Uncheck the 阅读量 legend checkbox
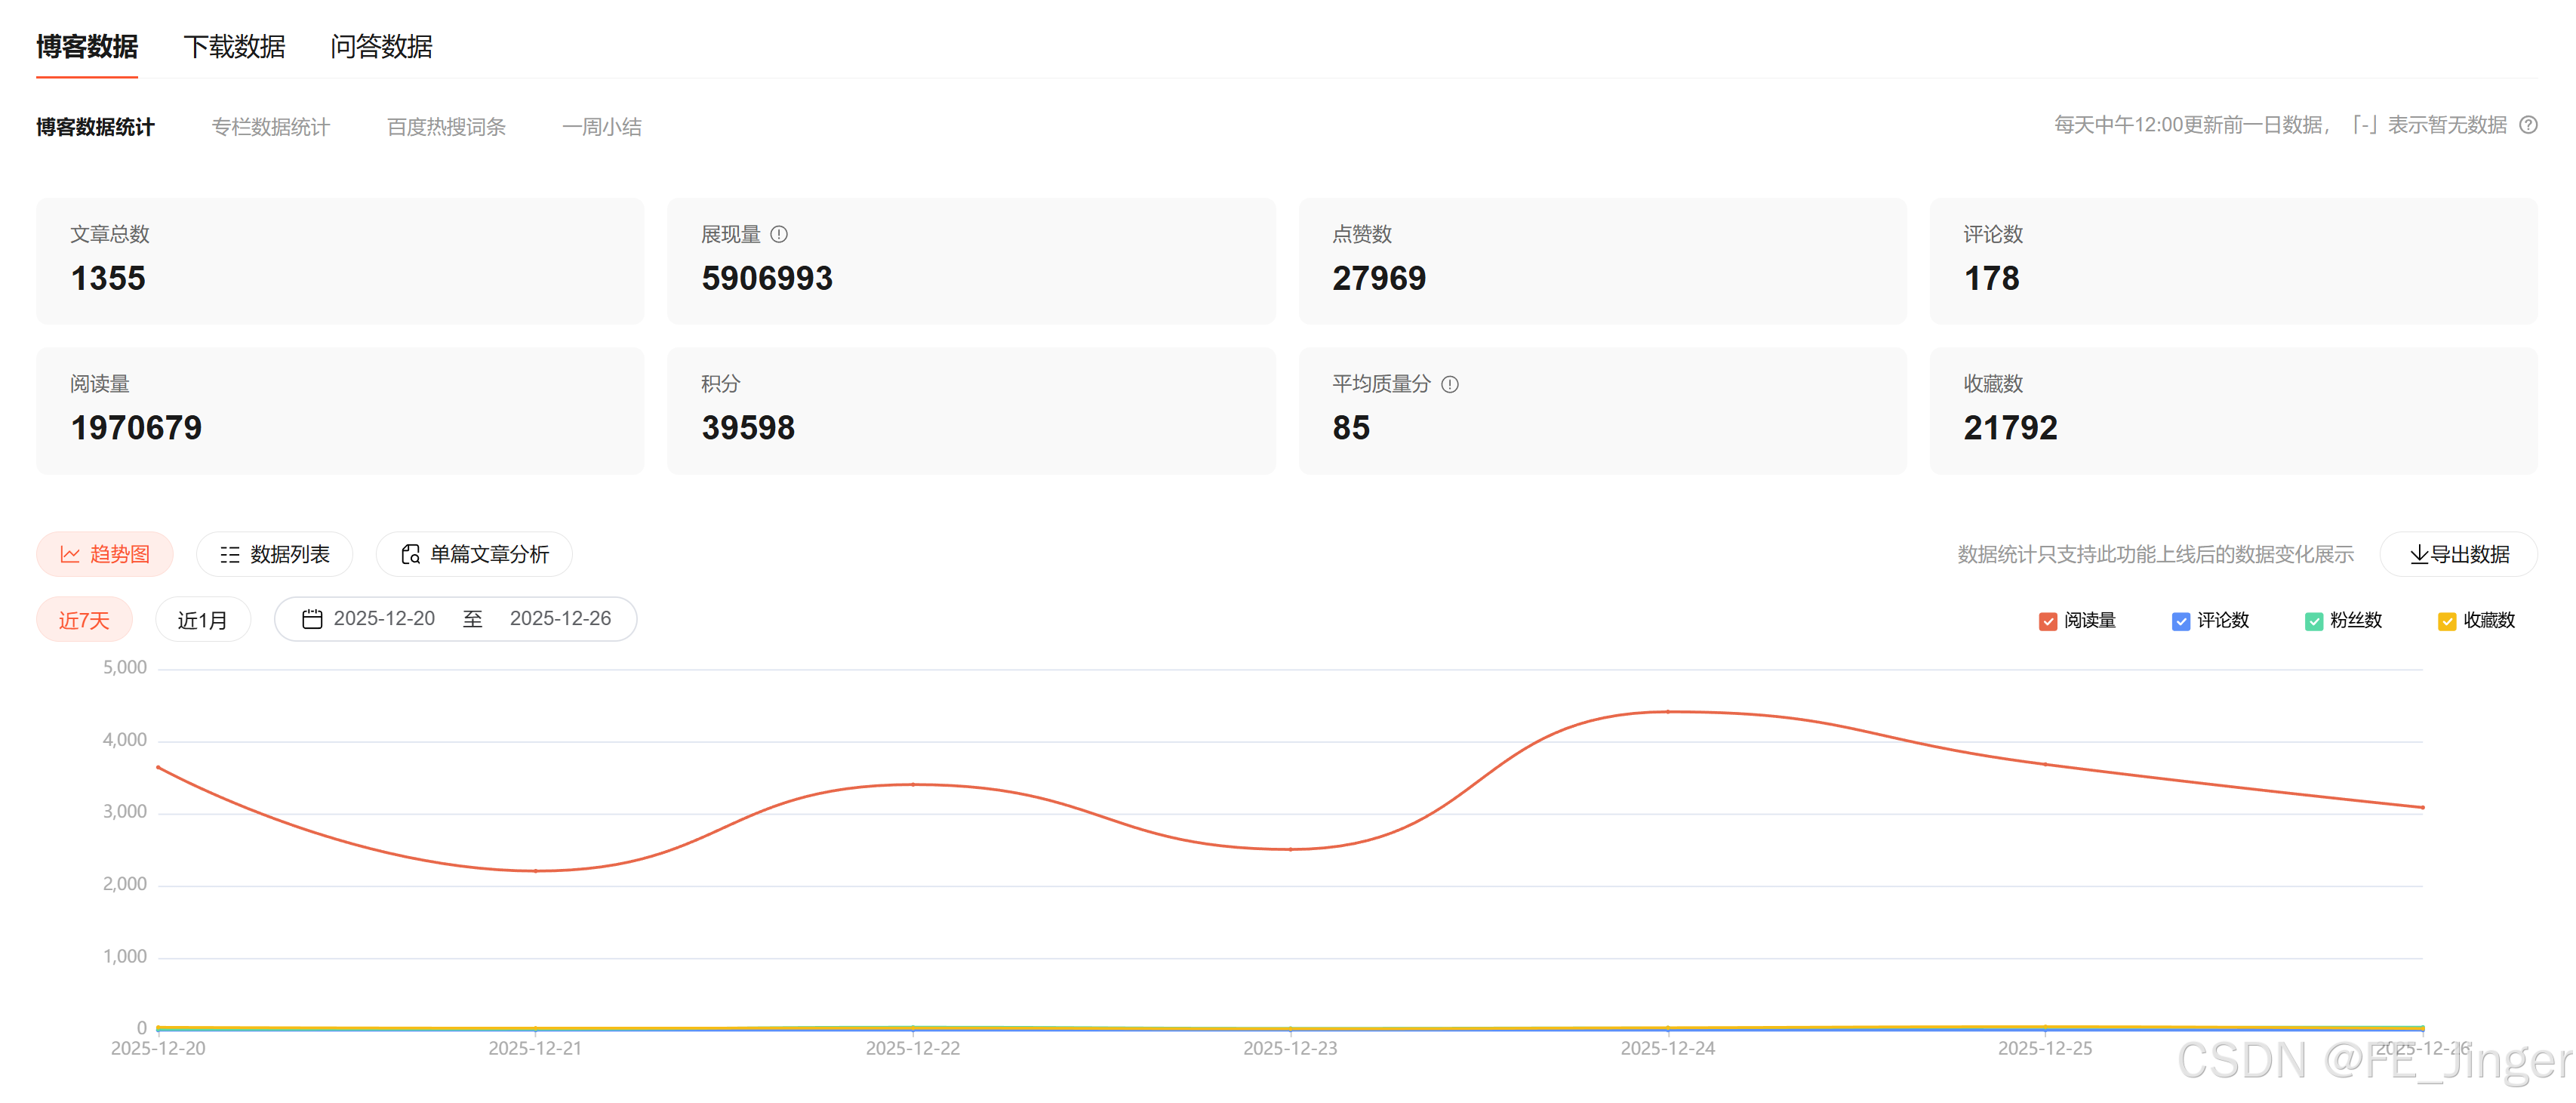Screen dimensions: 2576x1103 (x=2047, y=621)
